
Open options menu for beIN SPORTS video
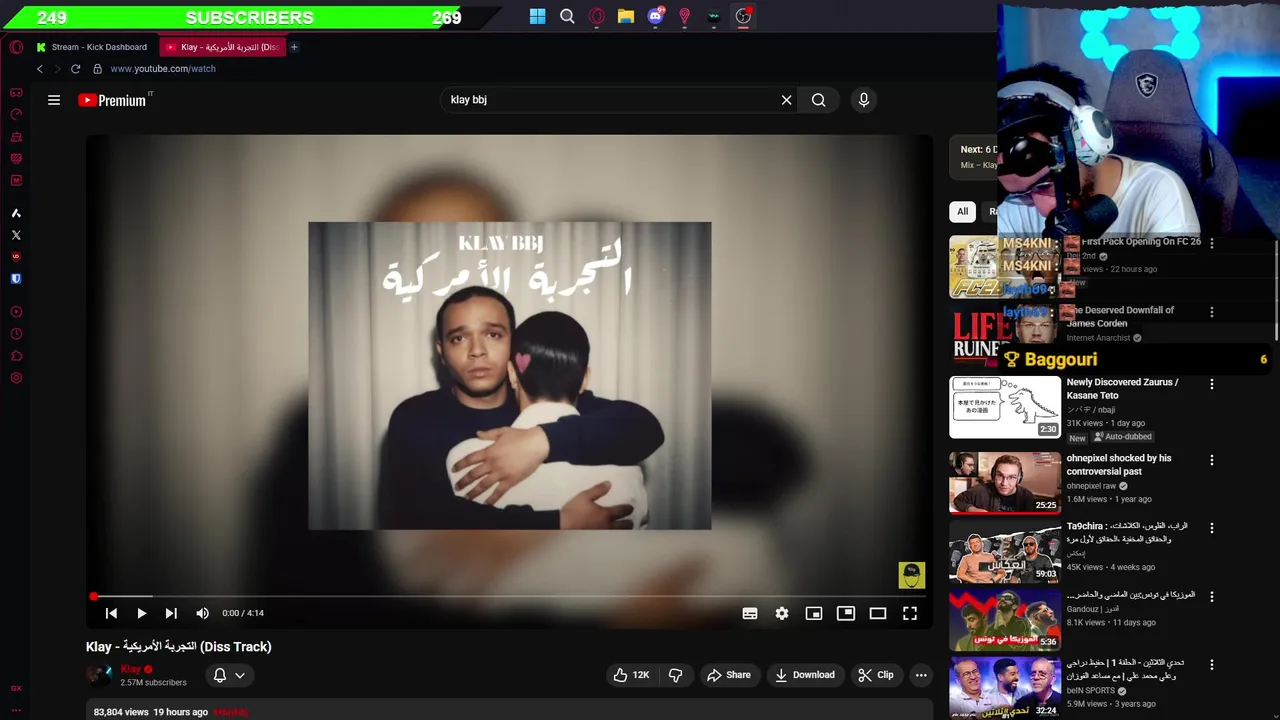click(x=1212, y=664)
